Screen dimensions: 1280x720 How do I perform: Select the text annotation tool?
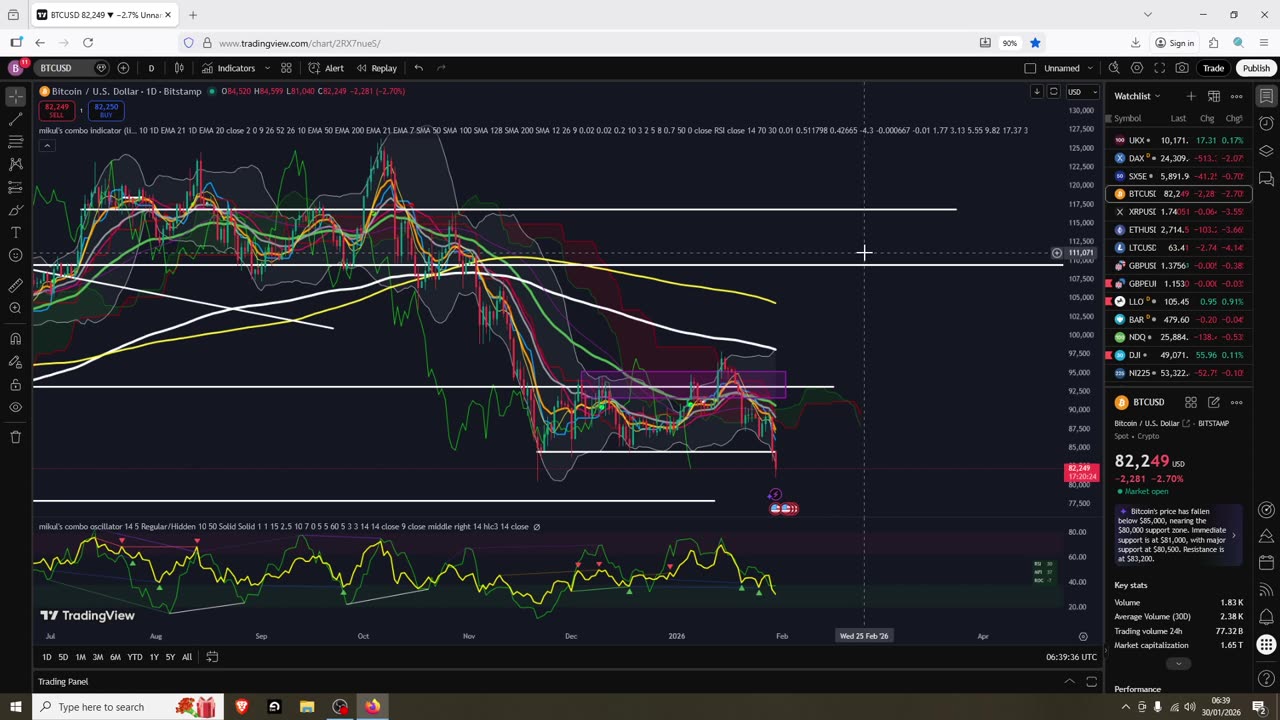(x=15, y=233)
